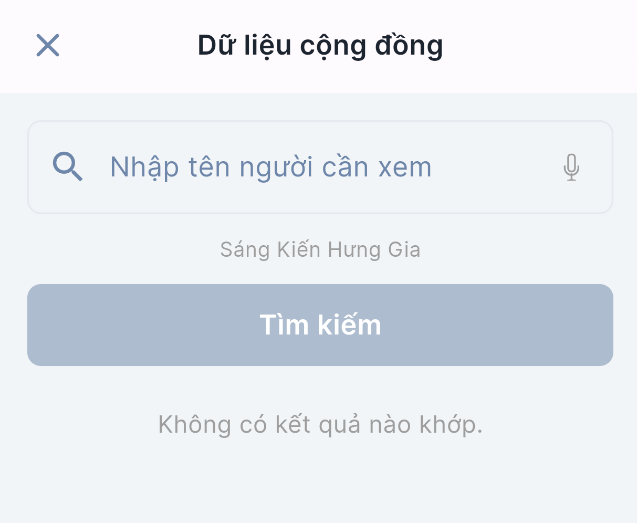Click the Tìm kiếm button

[320, 325]
